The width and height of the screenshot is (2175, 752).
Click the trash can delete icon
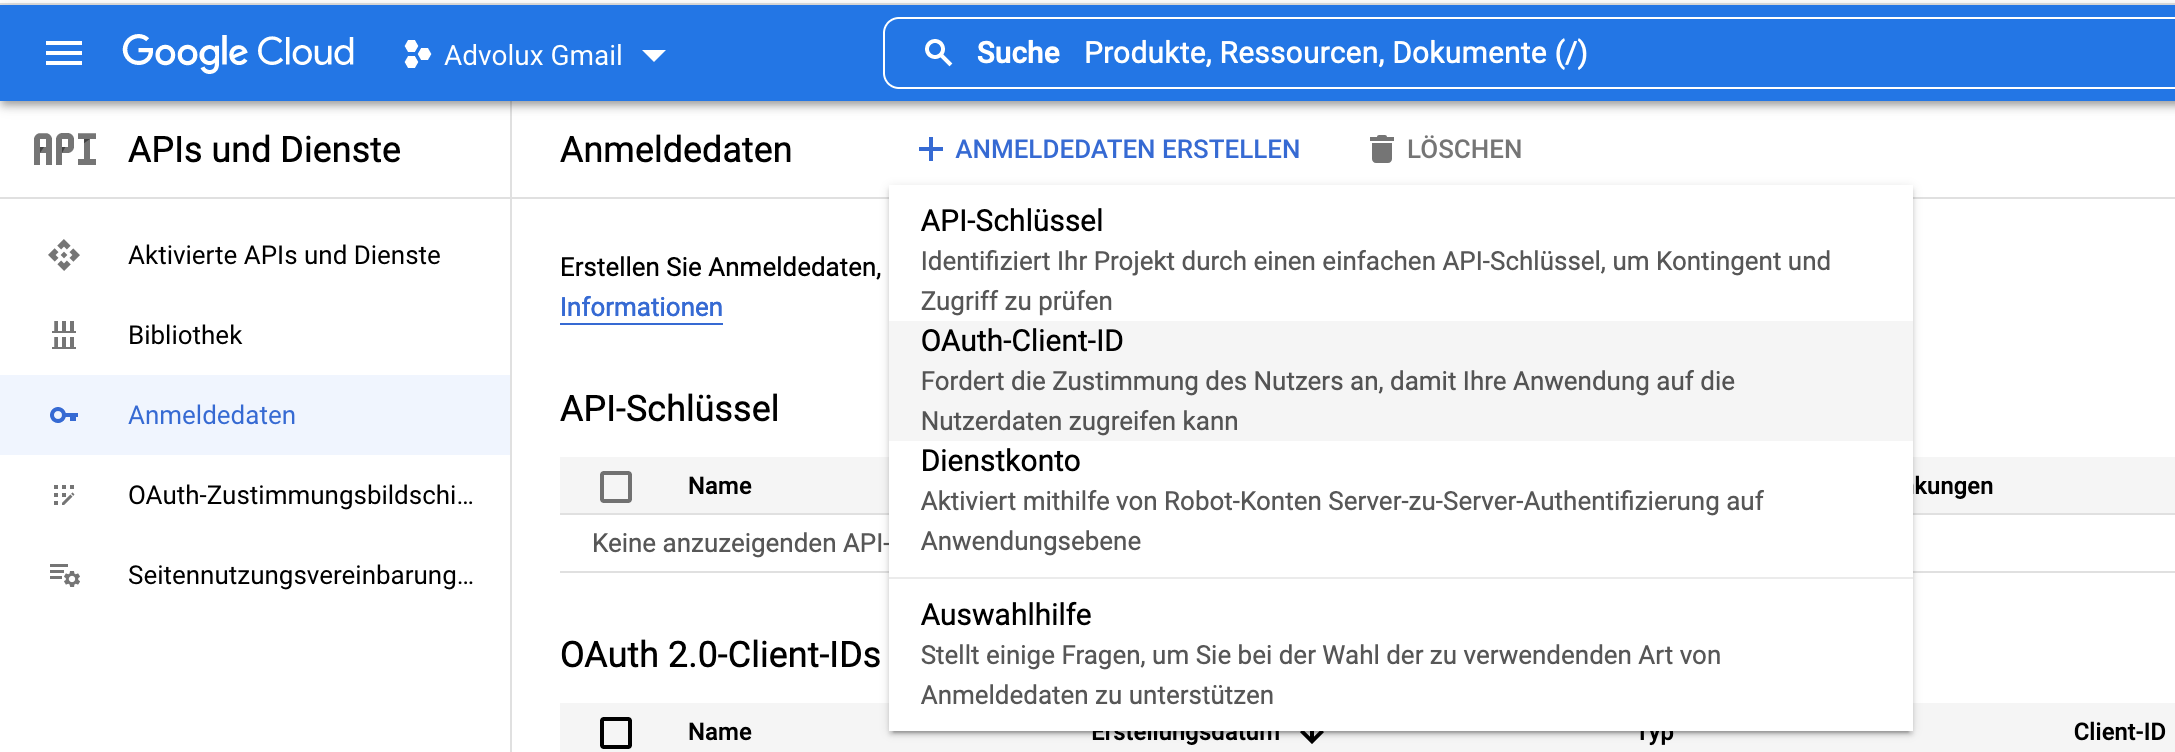coord(1381,149)
